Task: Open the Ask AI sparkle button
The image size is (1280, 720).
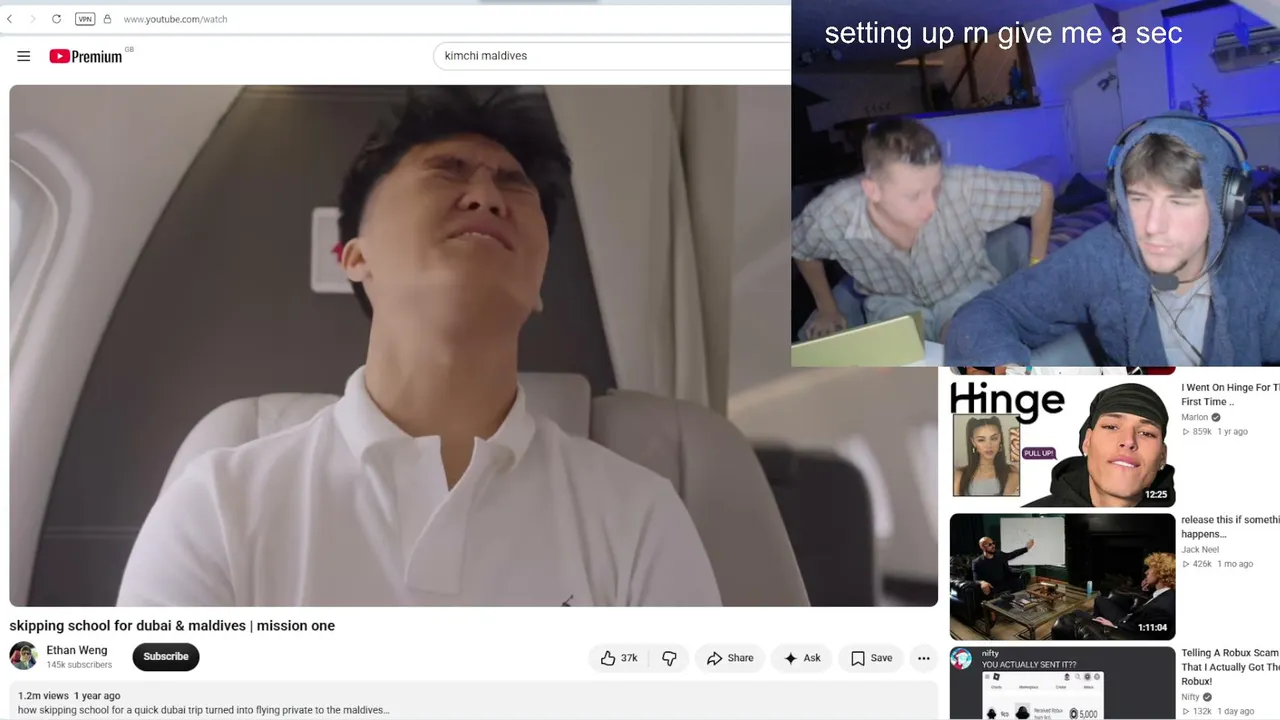Action: (x=802, y=658)
